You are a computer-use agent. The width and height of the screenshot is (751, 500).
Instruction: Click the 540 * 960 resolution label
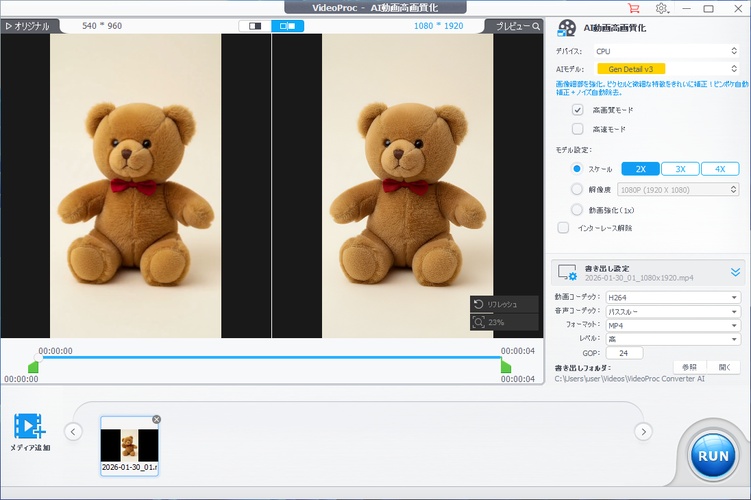[102, 26]
